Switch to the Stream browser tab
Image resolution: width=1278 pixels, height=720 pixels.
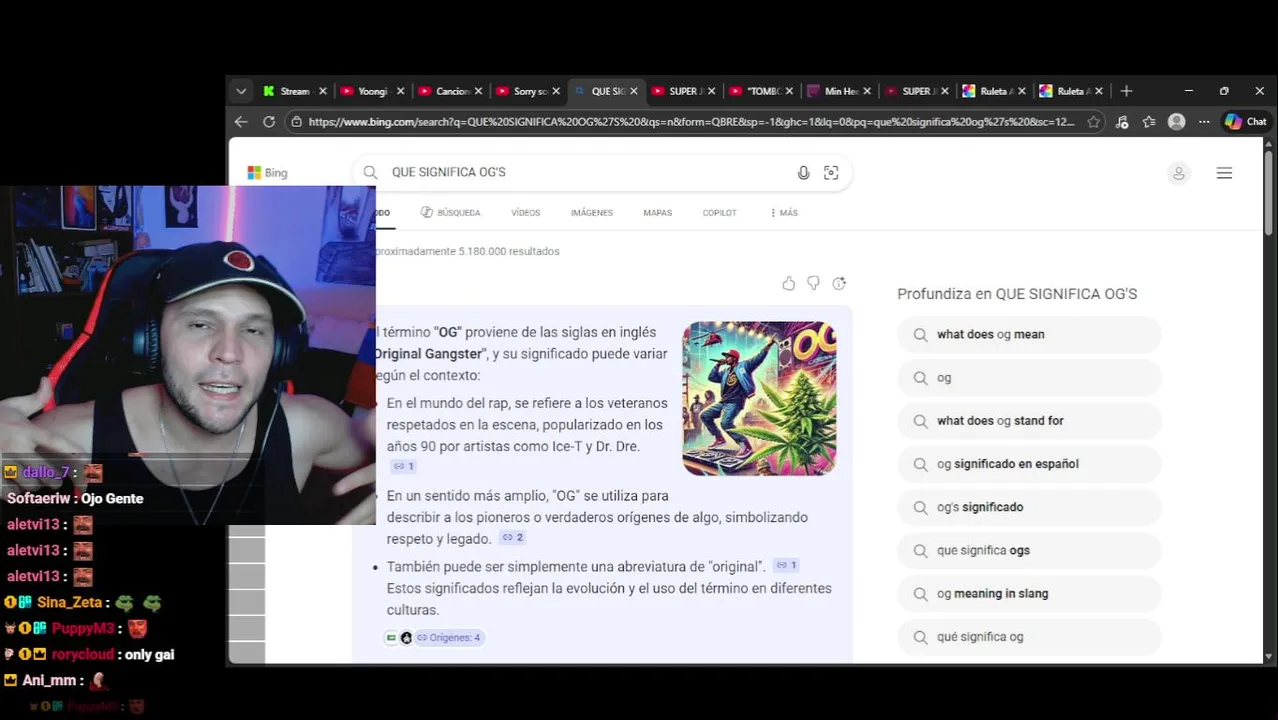(285, 91)
